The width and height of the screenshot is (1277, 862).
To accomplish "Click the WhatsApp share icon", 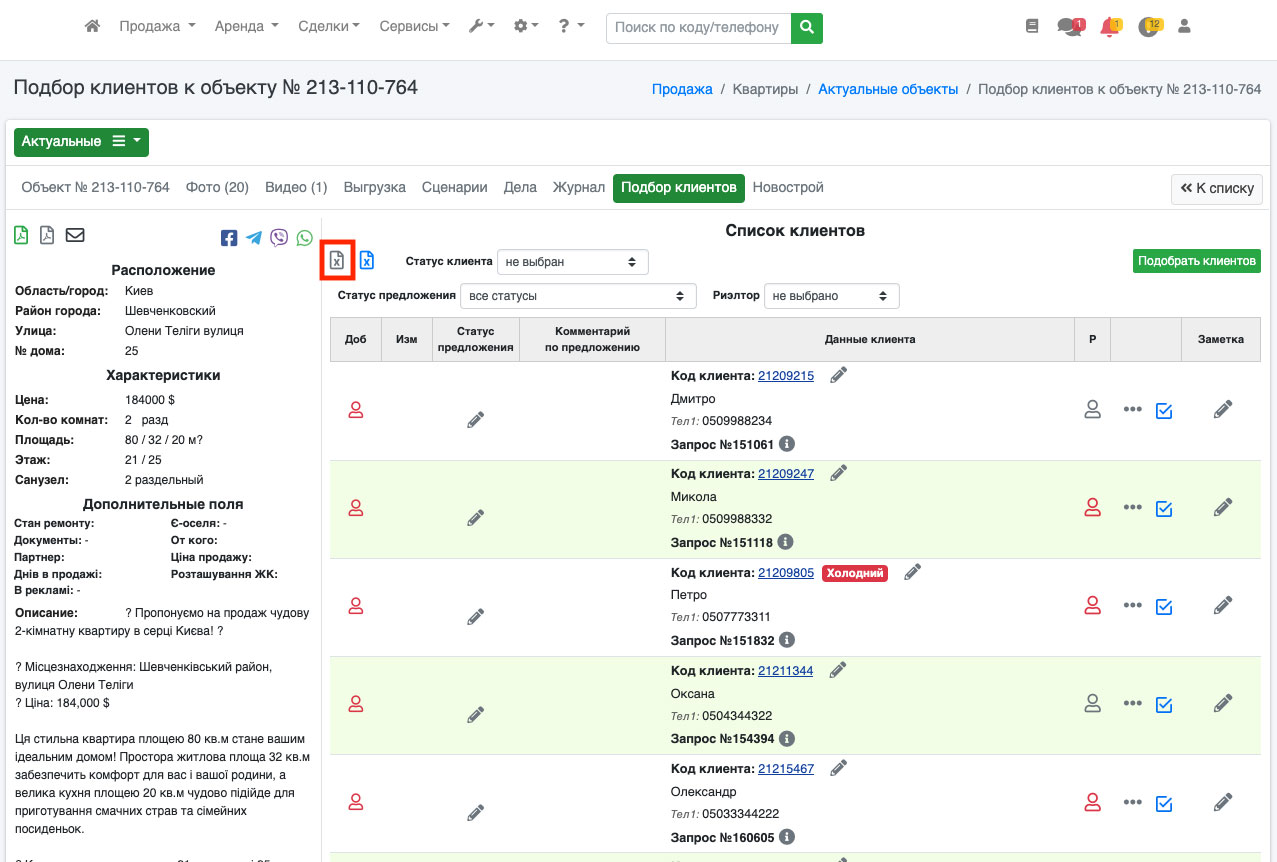I will point(304,238).
